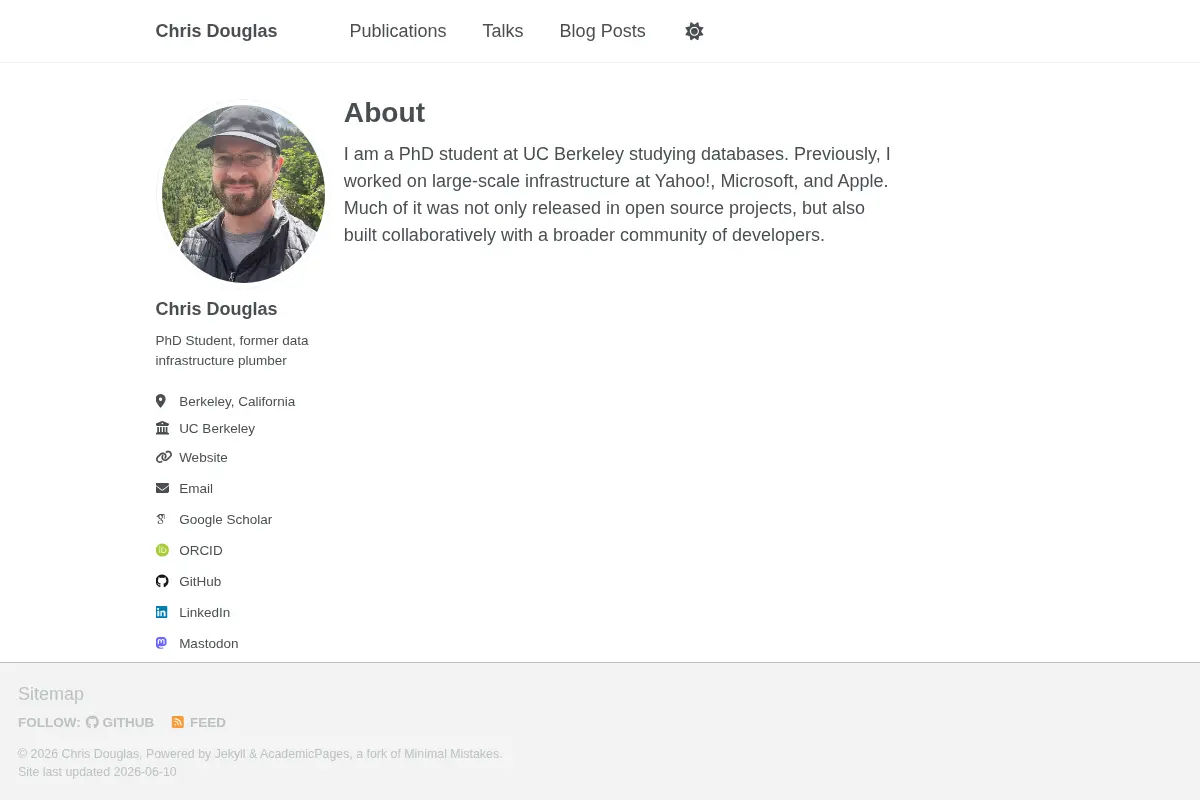
Task: Click the circular profile photo
Action: [x=243, y=193]
